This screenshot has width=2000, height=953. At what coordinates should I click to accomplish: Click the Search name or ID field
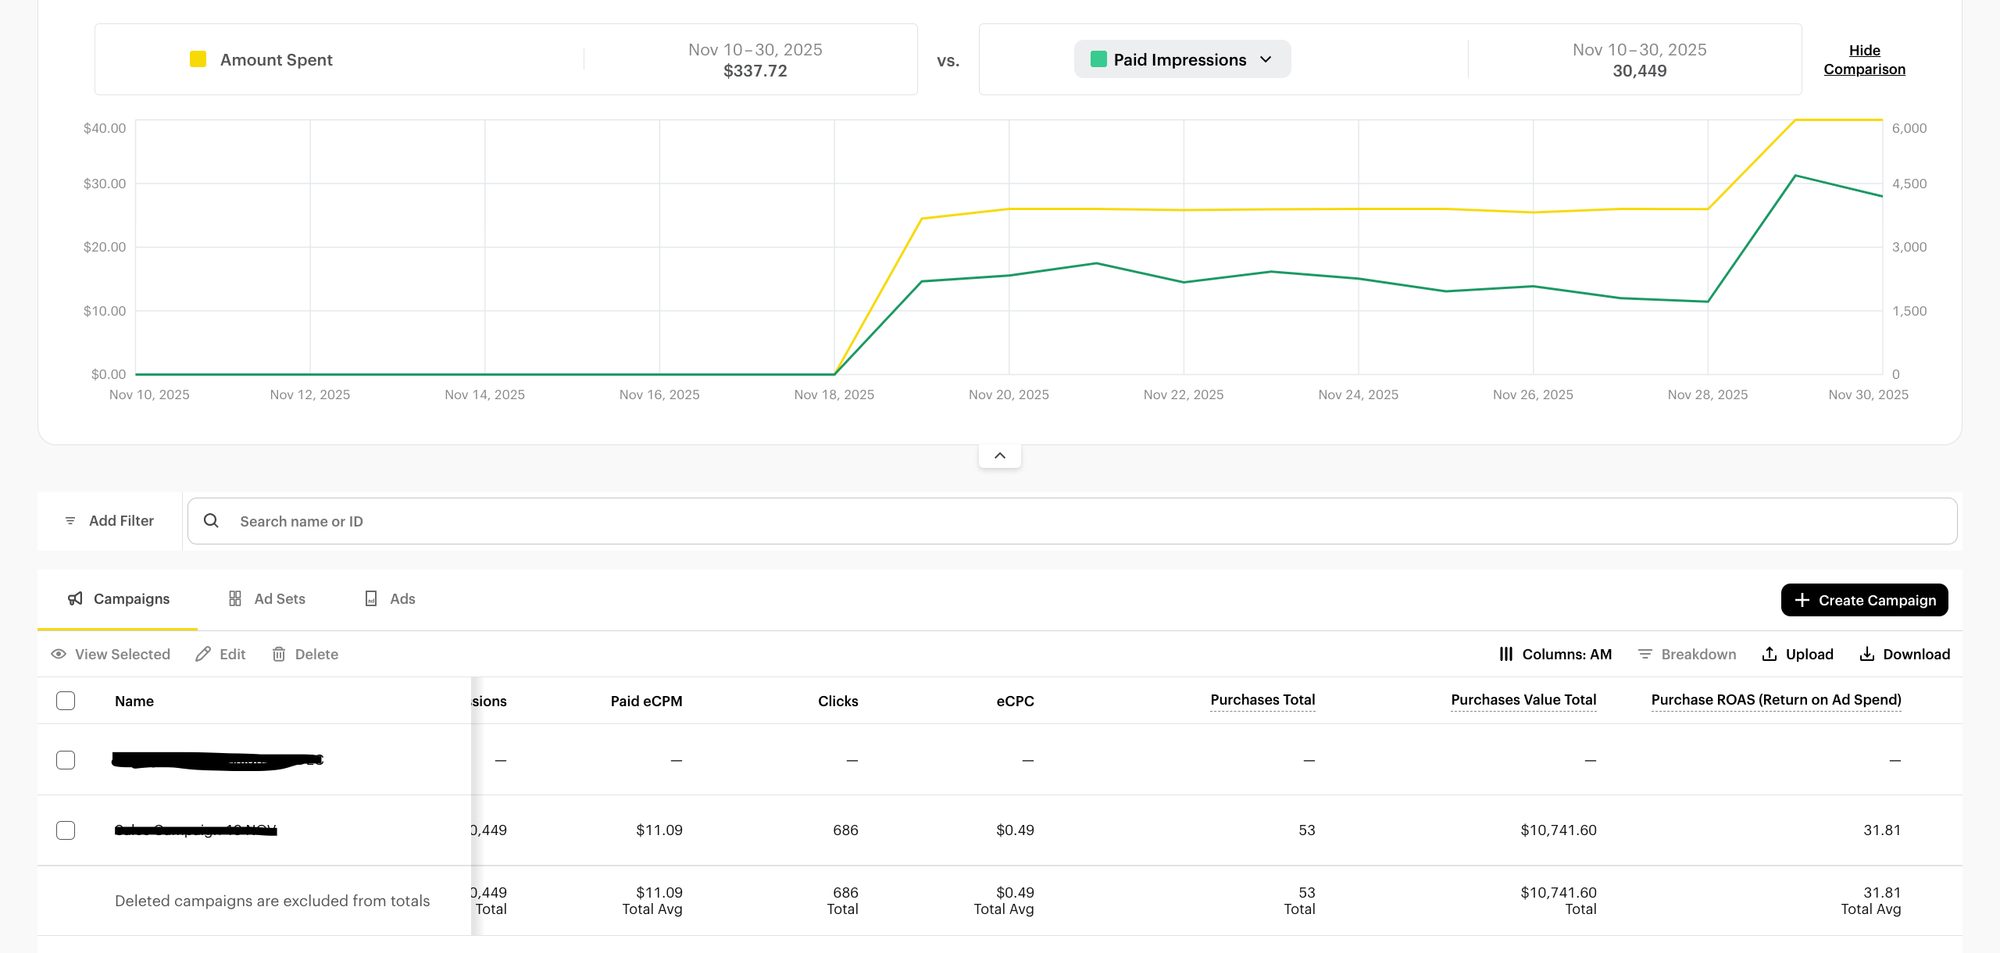click(1070, 521)
